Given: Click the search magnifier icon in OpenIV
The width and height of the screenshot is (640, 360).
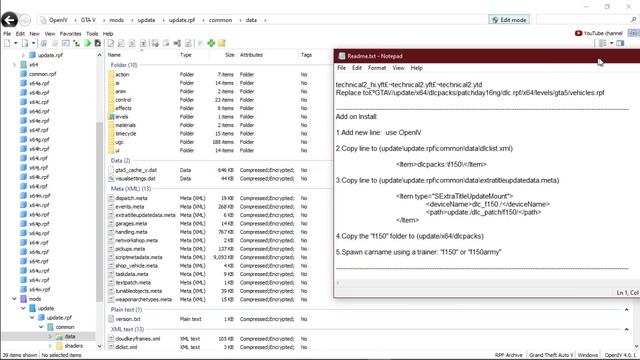Looking at the screenshot, I should 633,20.
